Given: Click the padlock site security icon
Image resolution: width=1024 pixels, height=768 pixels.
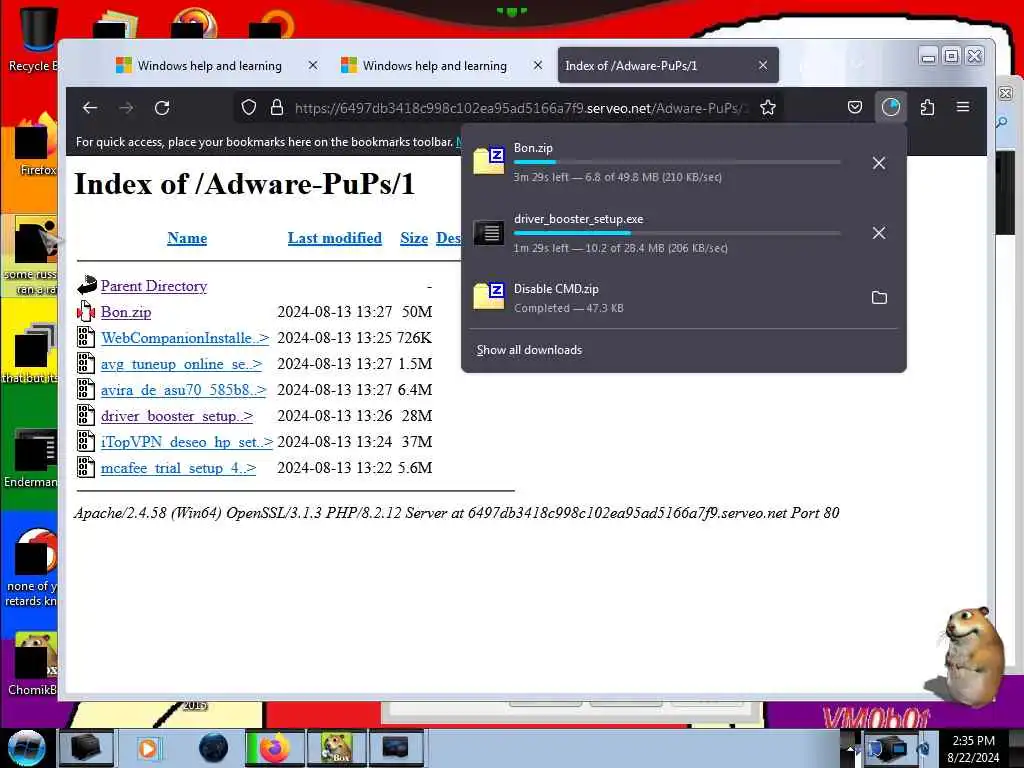Looking at the screenshot, I should [x=277, y=108].
